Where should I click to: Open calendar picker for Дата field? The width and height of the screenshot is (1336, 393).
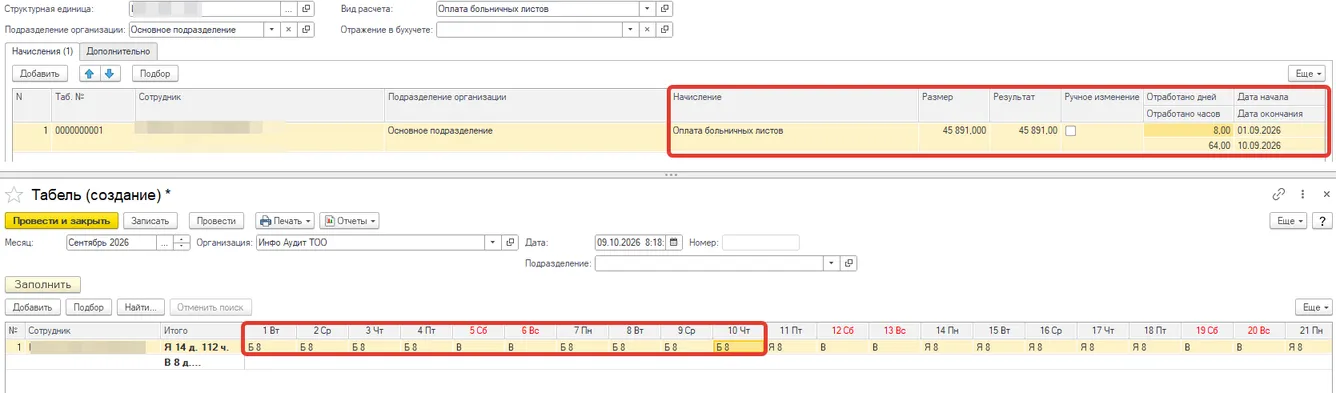click(675, 242)
